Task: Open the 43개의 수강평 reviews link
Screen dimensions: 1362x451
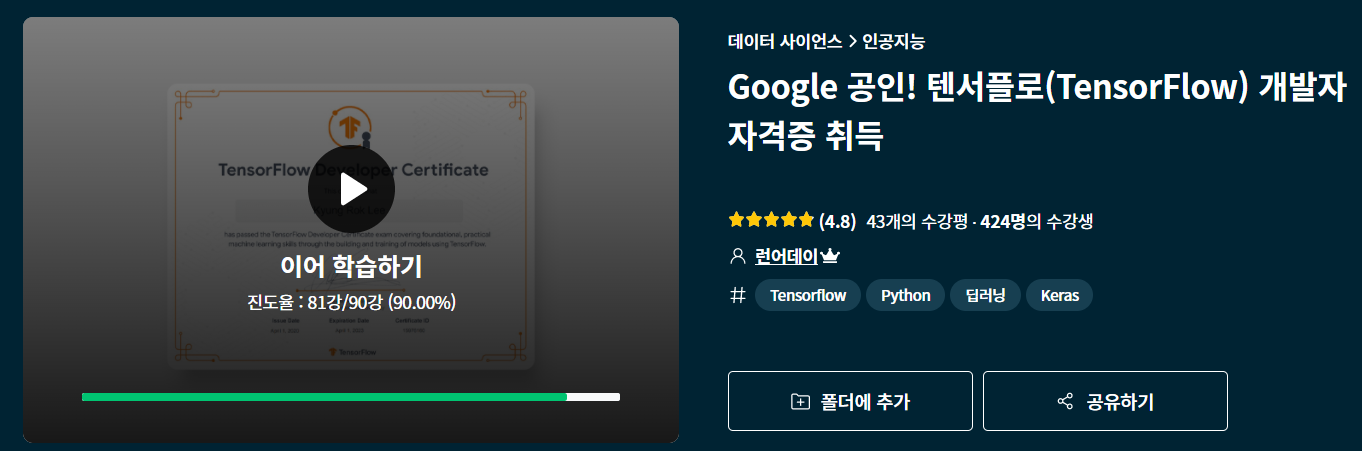Action: point(917,221)
